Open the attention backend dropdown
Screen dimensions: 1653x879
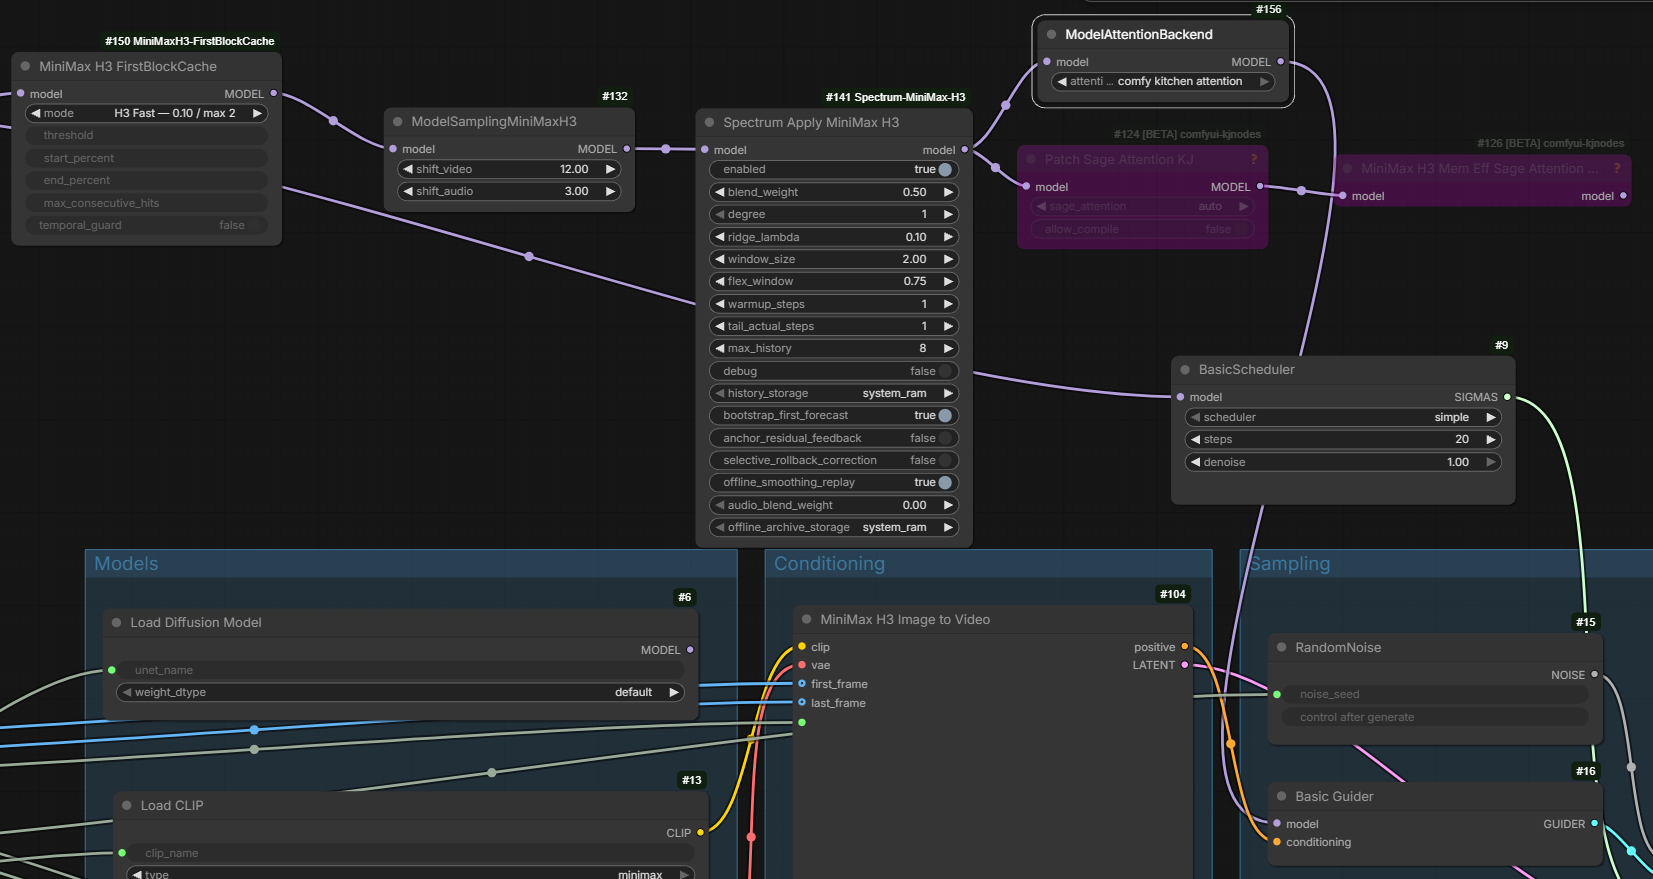coord(1163,82)
